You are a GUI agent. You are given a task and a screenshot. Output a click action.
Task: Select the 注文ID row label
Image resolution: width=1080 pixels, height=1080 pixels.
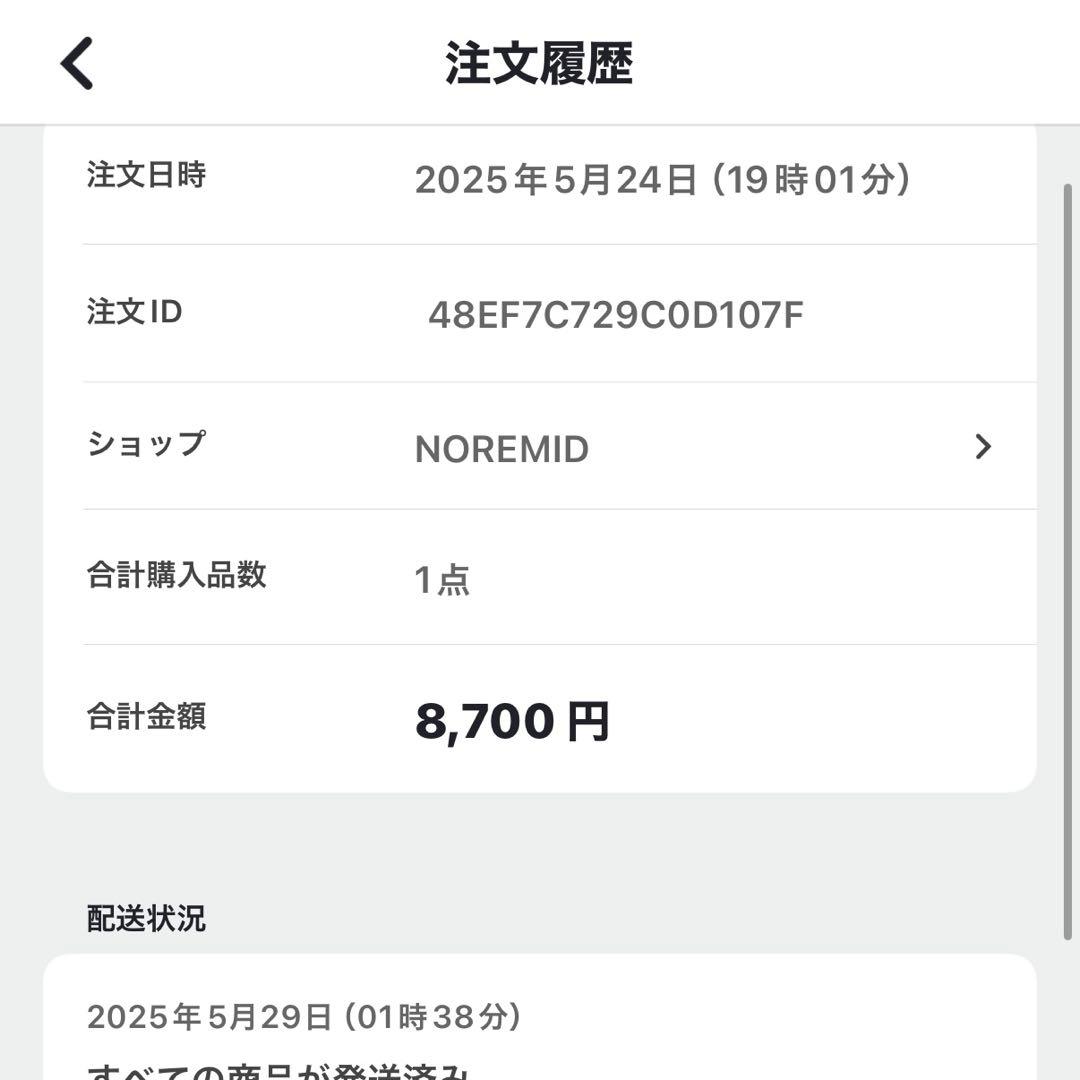point(136,313)
